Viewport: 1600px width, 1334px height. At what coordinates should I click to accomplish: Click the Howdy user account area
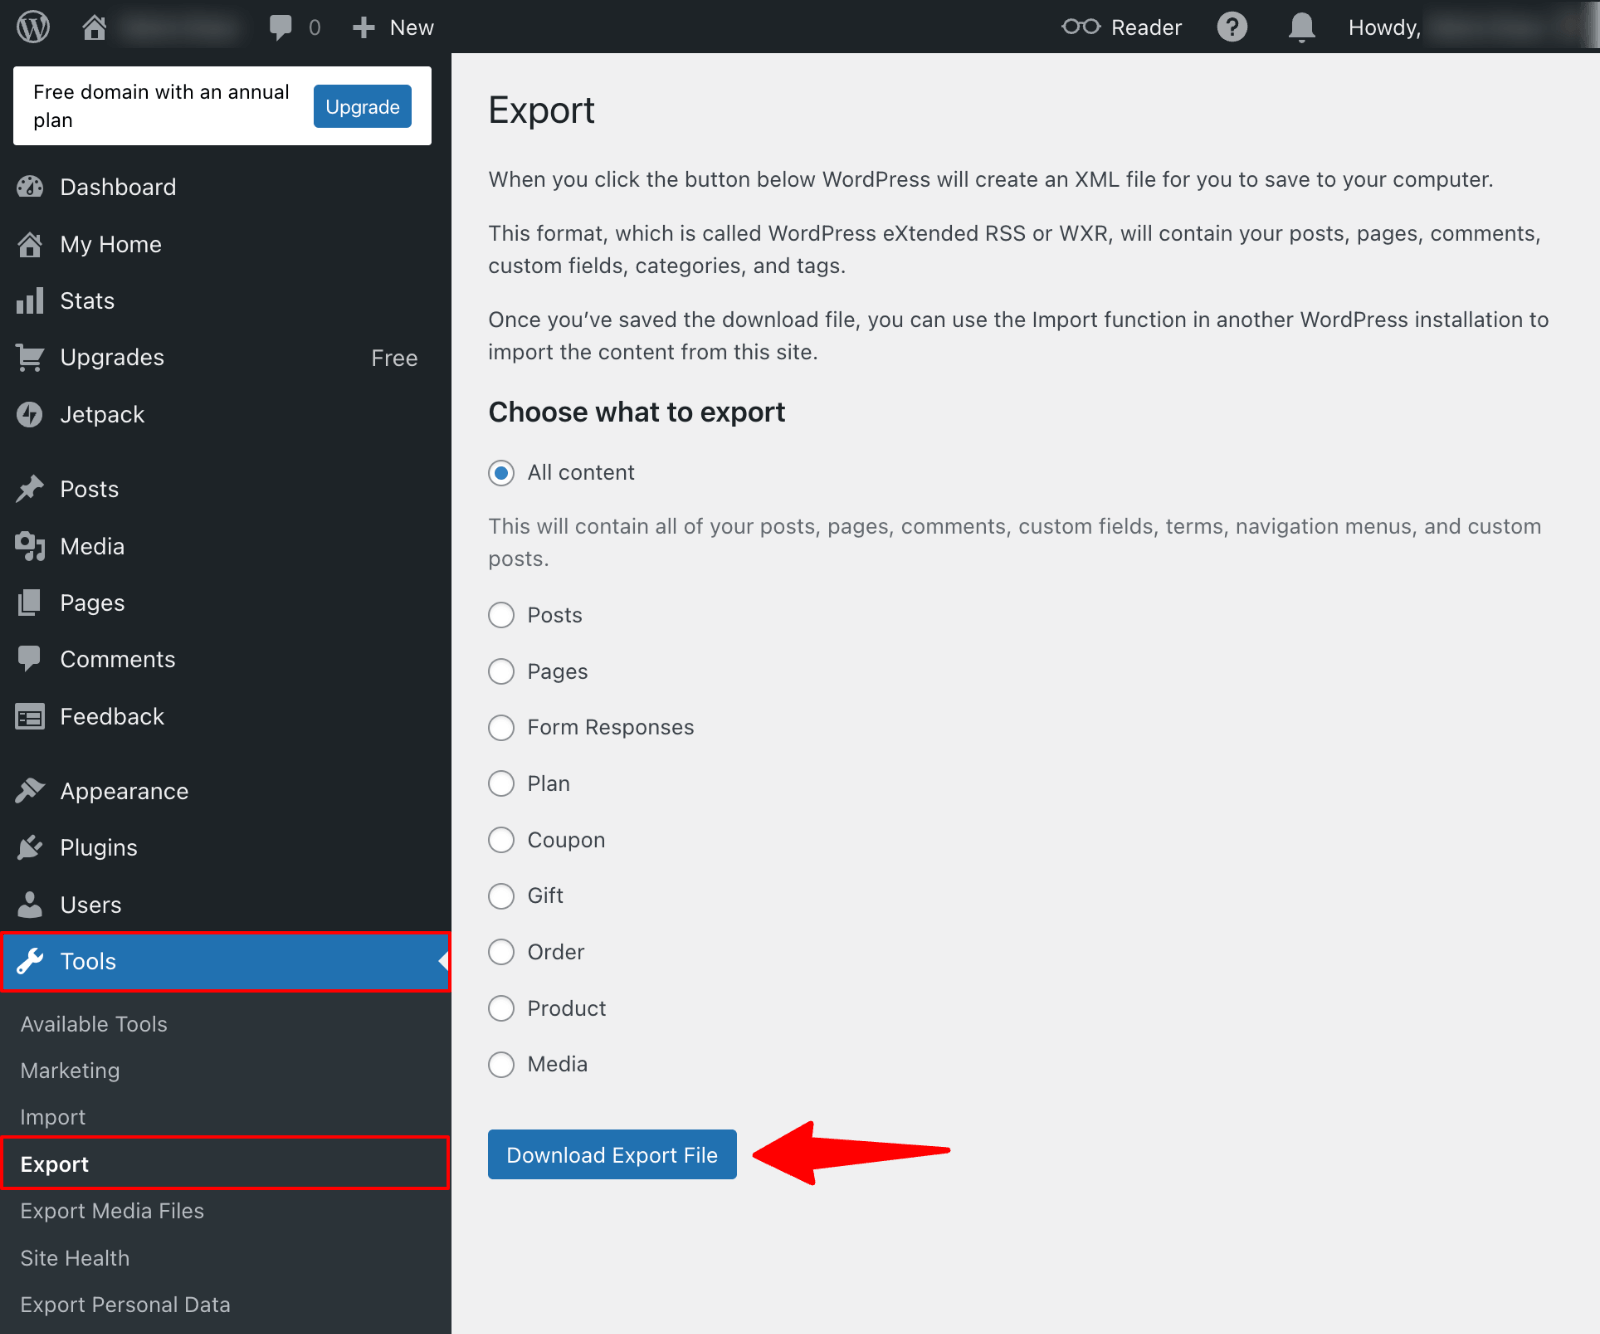coord(1384,27)
